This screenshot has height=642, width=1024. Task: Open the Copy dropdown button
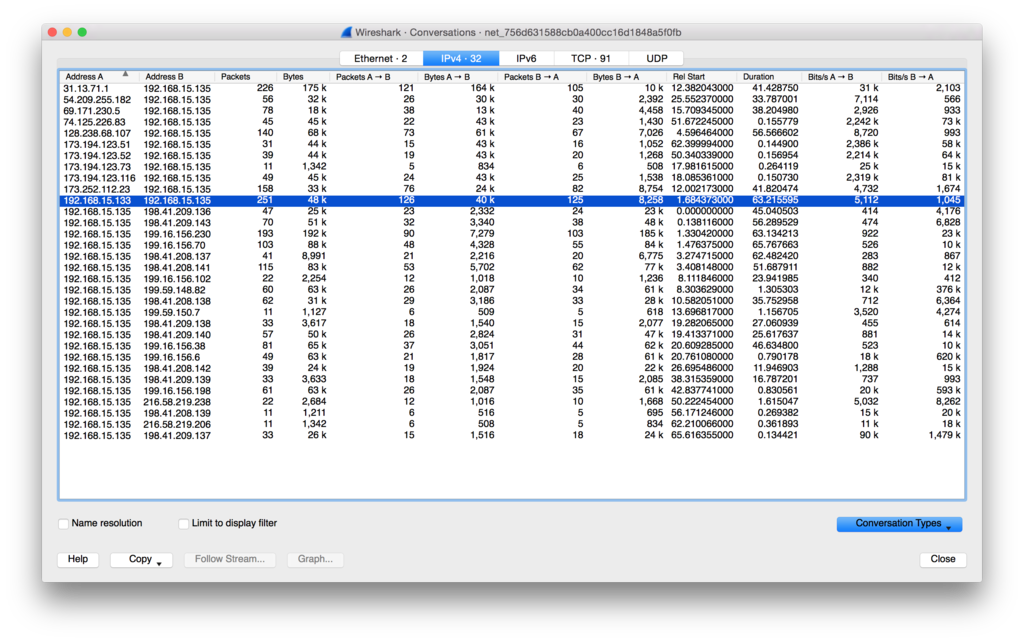click(x=141, y=559)
